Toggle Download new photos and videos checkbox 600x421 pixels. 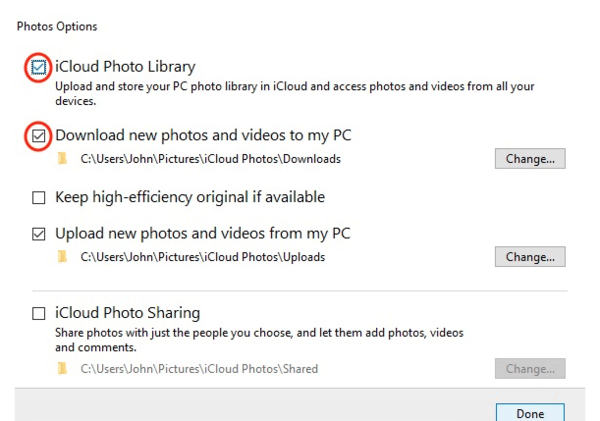click(x=38, y=136)
